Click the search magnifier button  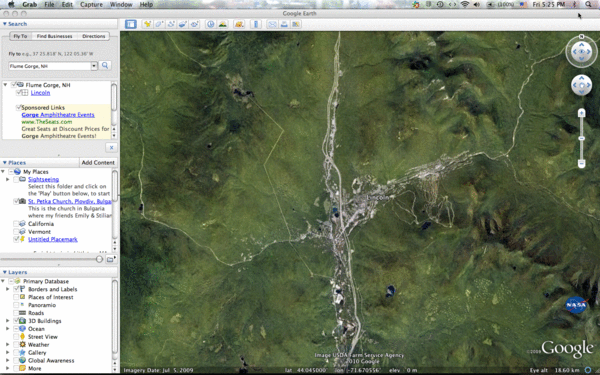click(x=105, y=65)
